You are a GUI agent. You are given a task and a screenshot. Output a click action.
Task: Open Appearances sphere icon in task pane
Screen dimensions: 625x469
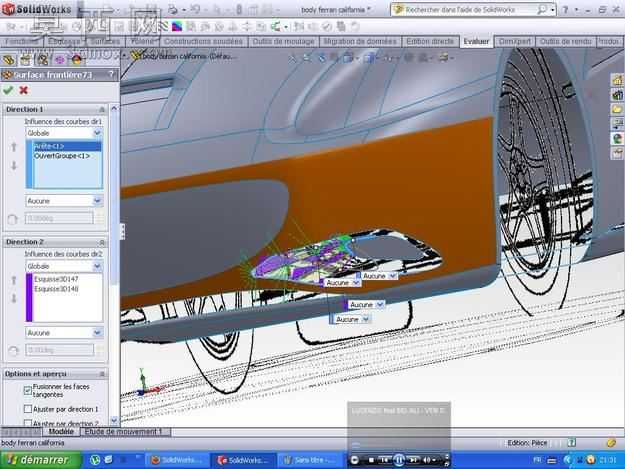617,139
